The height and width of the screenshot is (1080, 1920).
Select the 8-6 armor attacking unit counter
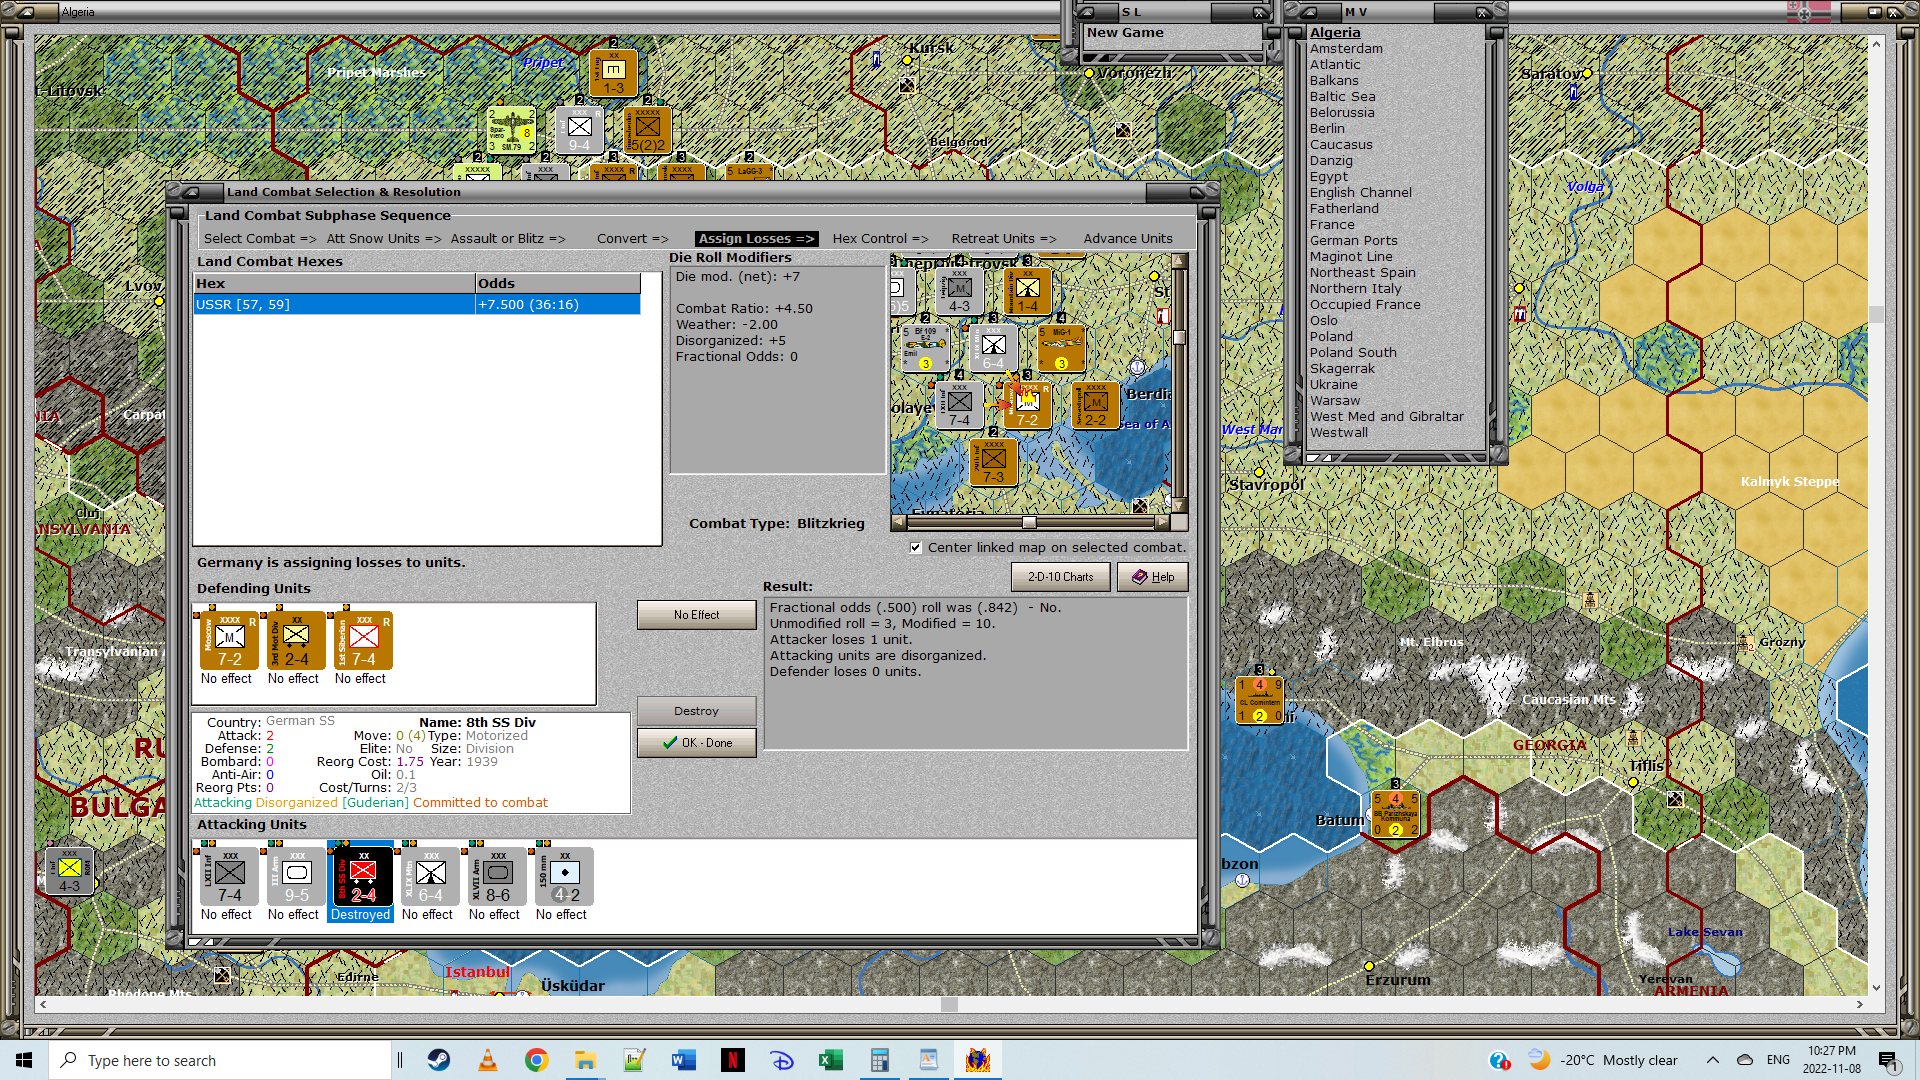point(497,877)
